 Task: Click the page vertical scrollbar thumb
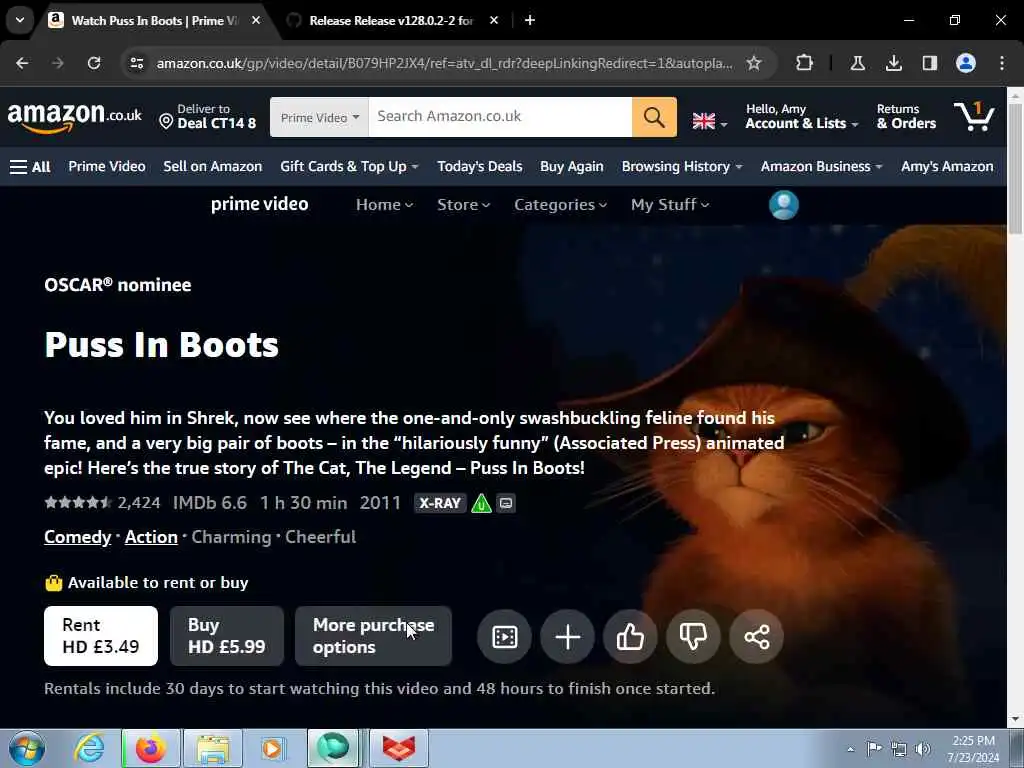pyautogui.click(x=1016, y=167)
